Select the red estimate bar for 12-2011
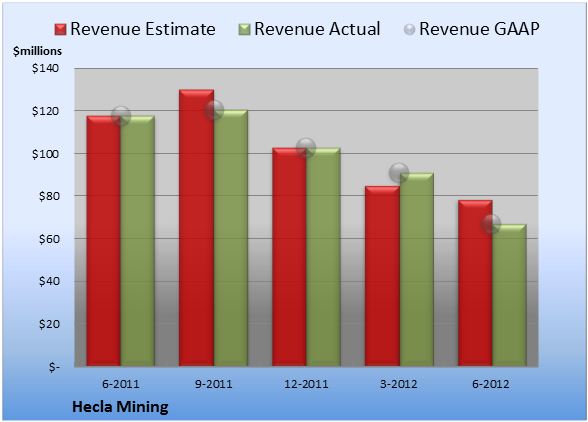 (289, 257)
